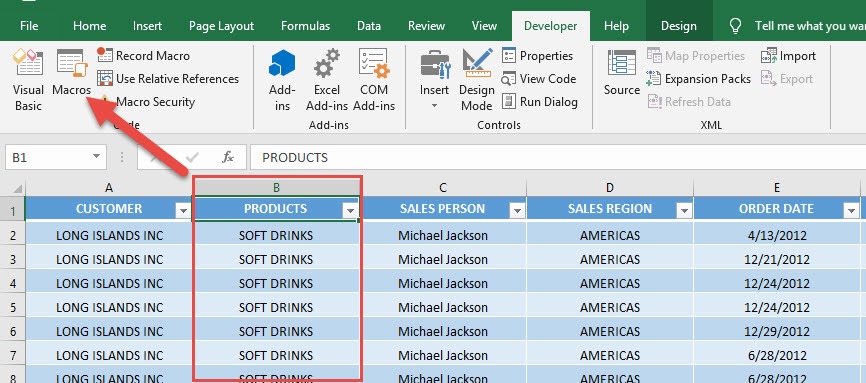Select Michael Jackson cell in row 3

tap(443, 259)
